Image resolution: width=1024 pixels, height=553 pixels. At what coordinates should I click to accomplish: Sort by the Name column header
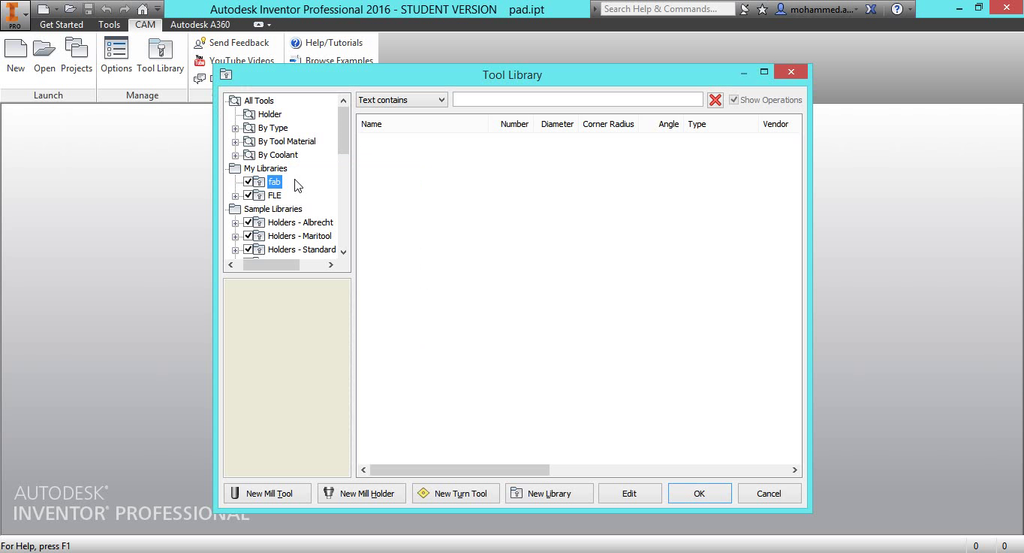[x=423, y=124]
